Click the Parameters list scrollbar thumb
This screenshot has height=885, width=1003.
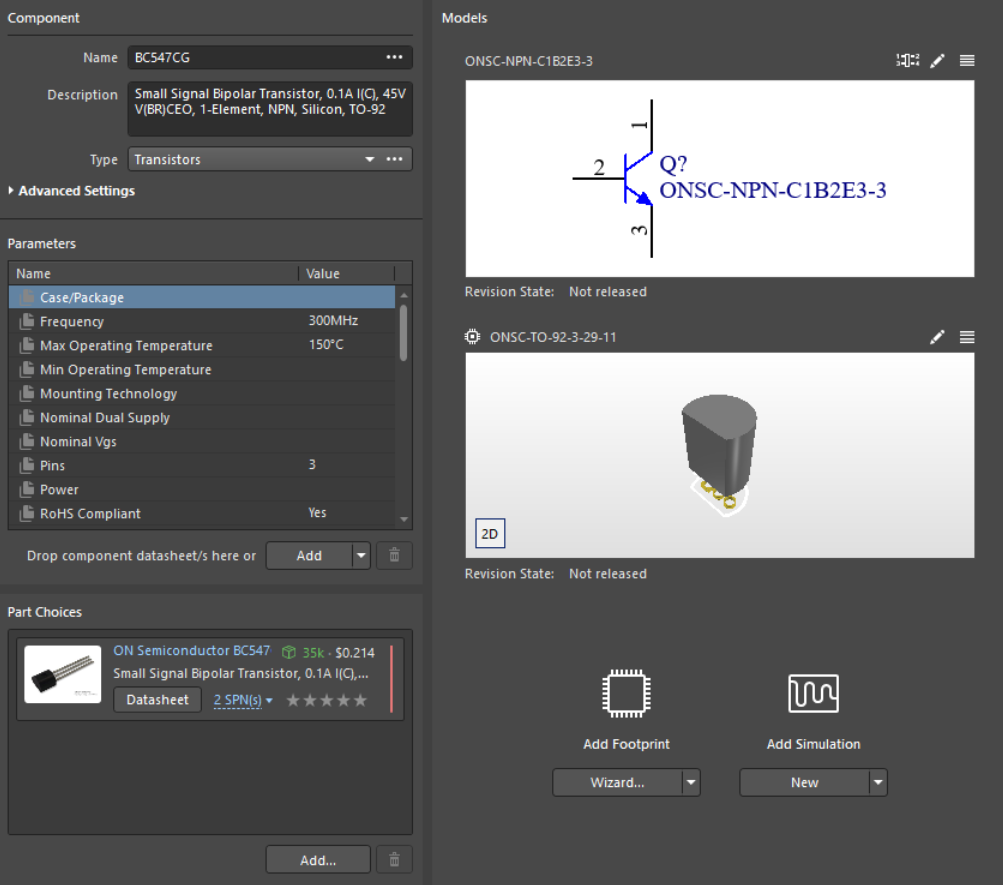(x=404, y=333)
